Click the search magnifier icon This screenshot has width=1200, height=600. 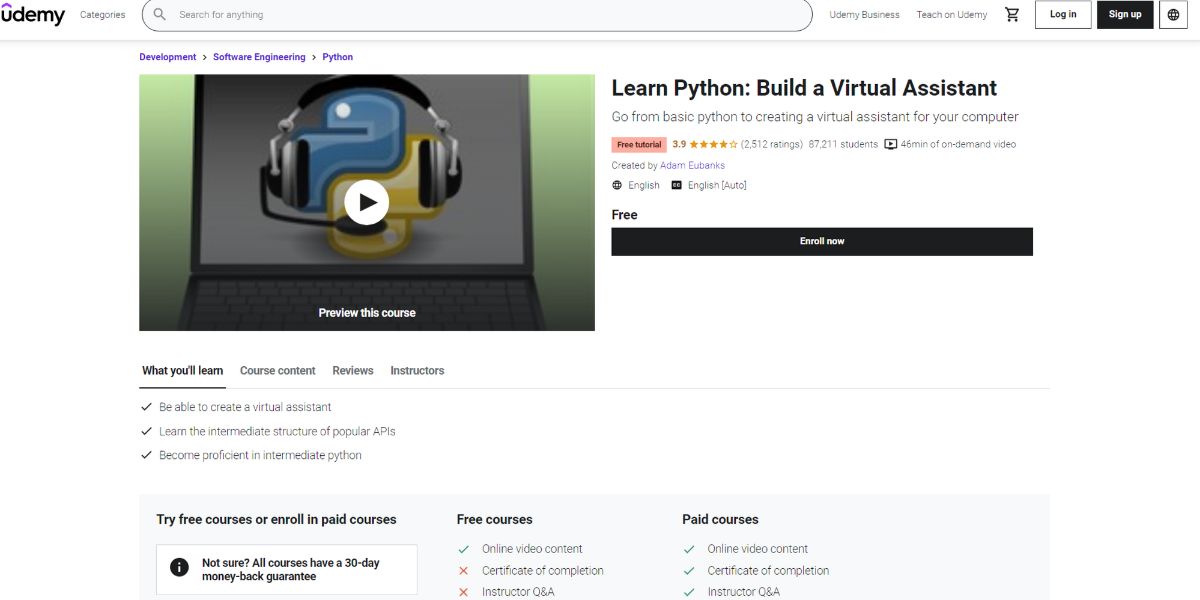pyautogui.click(x=159, y=14)
